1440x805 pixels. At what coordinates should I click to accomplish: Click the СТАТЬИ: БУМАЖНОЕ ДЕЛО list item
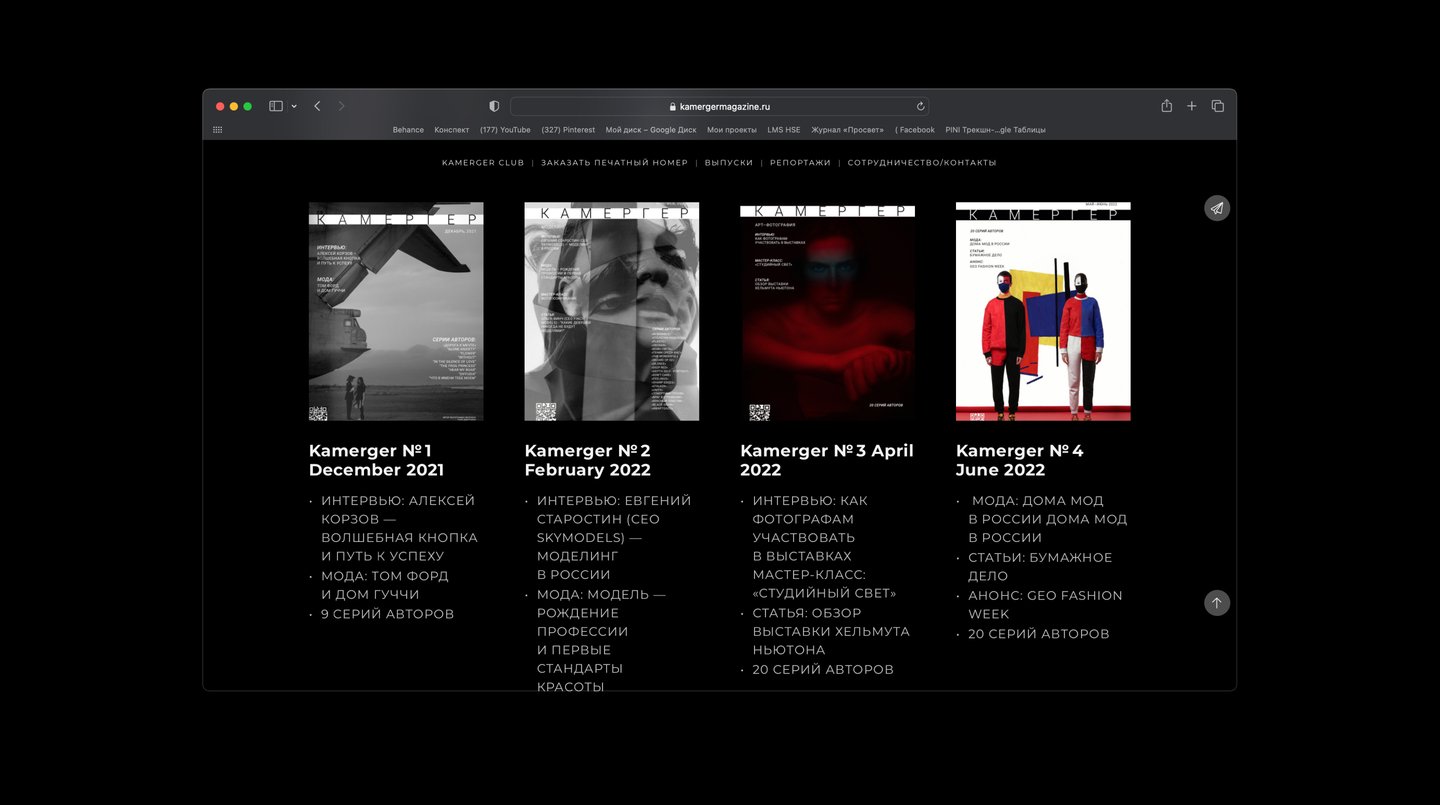[x=1040, y=566]
